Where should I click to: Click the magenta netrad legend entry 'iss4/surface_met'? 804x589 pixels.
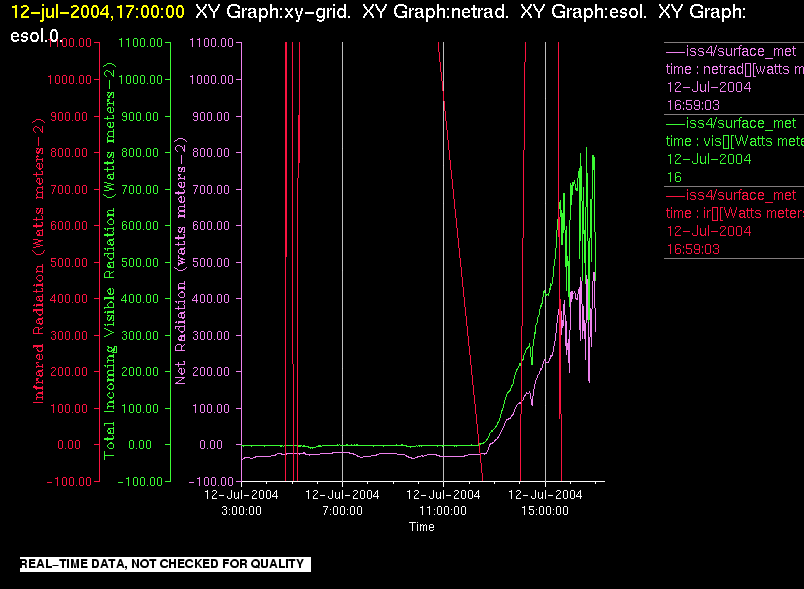[x=731, y=51]
